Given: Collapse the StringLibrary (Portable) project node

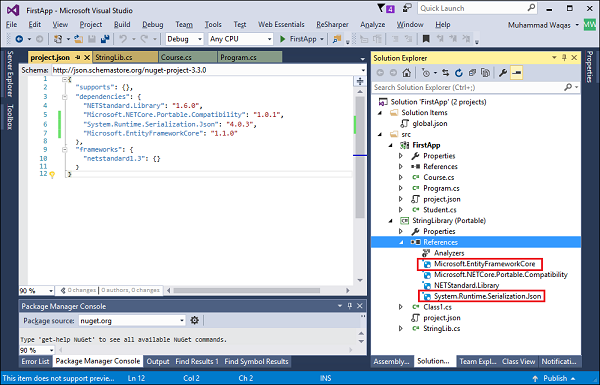Looking at the screenshot, I should [390, 221].
